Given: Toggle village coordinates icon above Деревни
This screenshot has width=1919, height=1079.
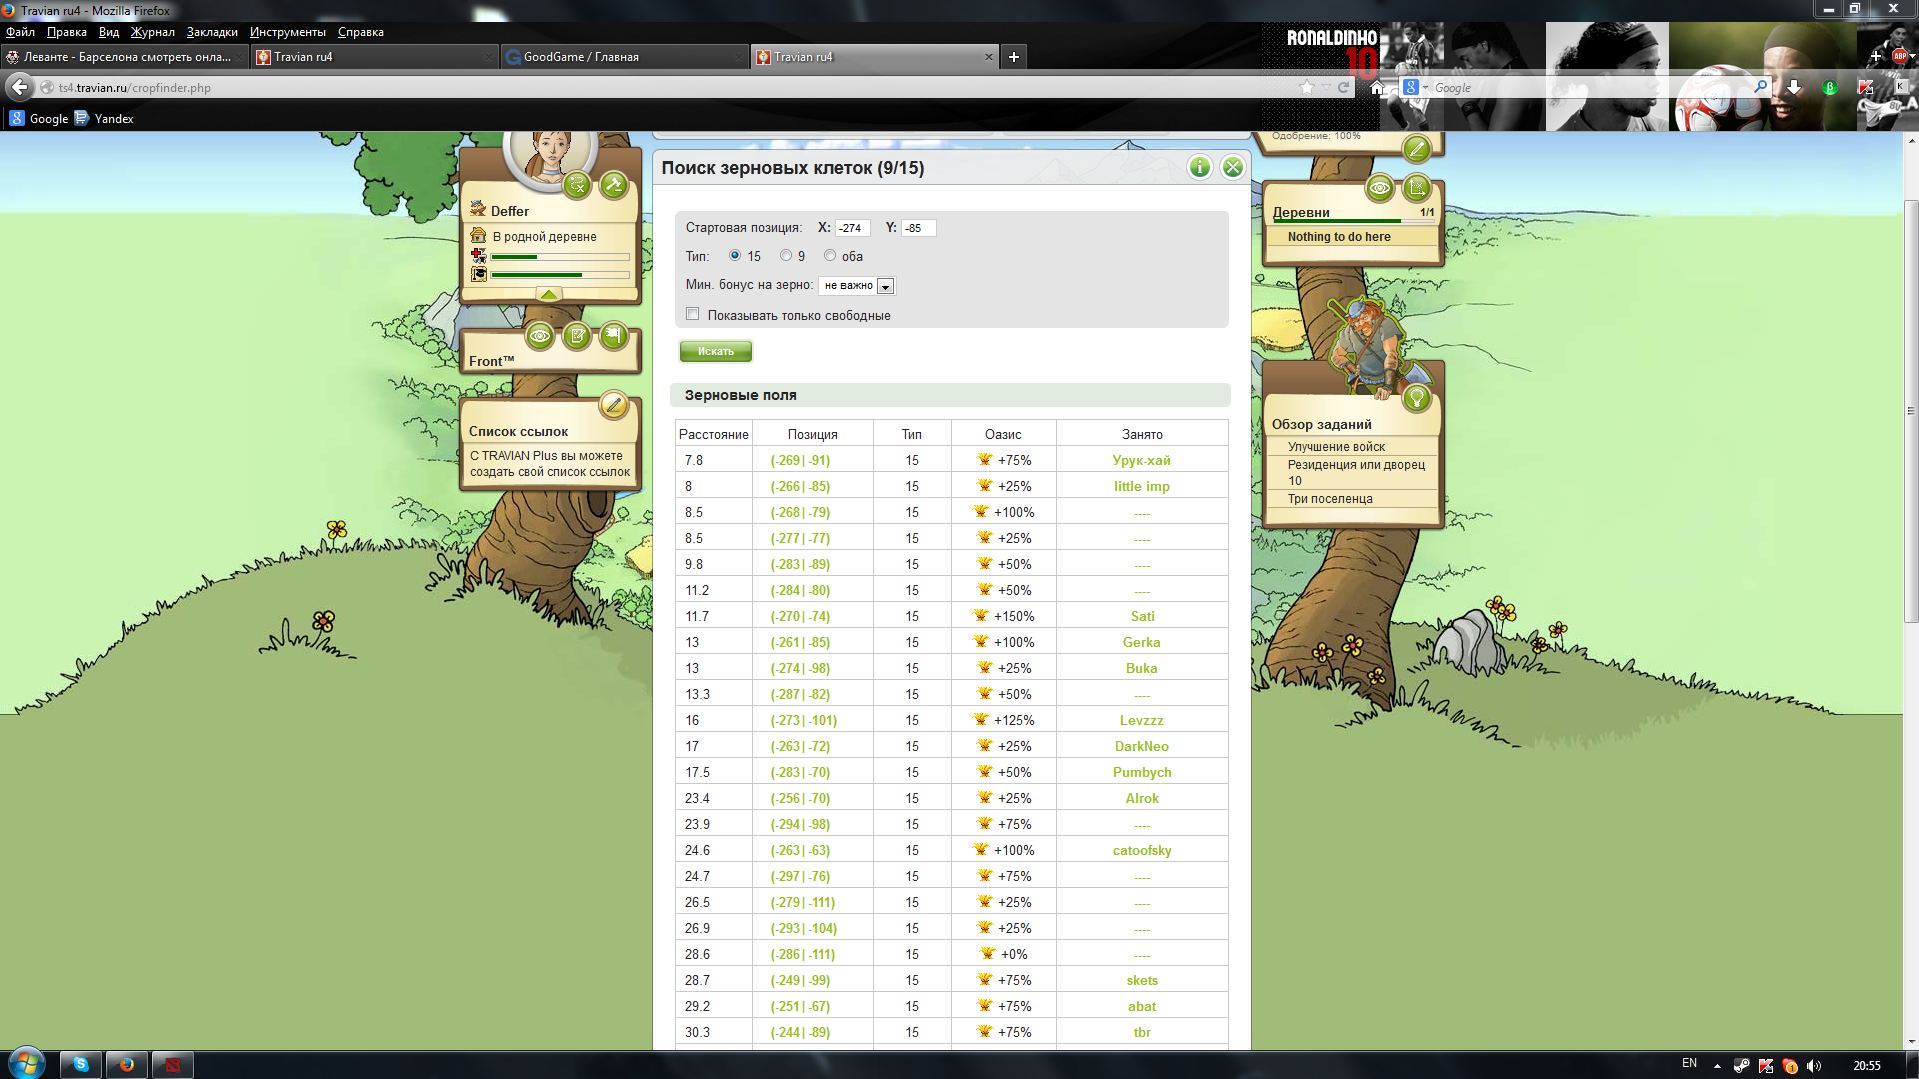Looking at the screenshot, I should tap(1417, 188).
